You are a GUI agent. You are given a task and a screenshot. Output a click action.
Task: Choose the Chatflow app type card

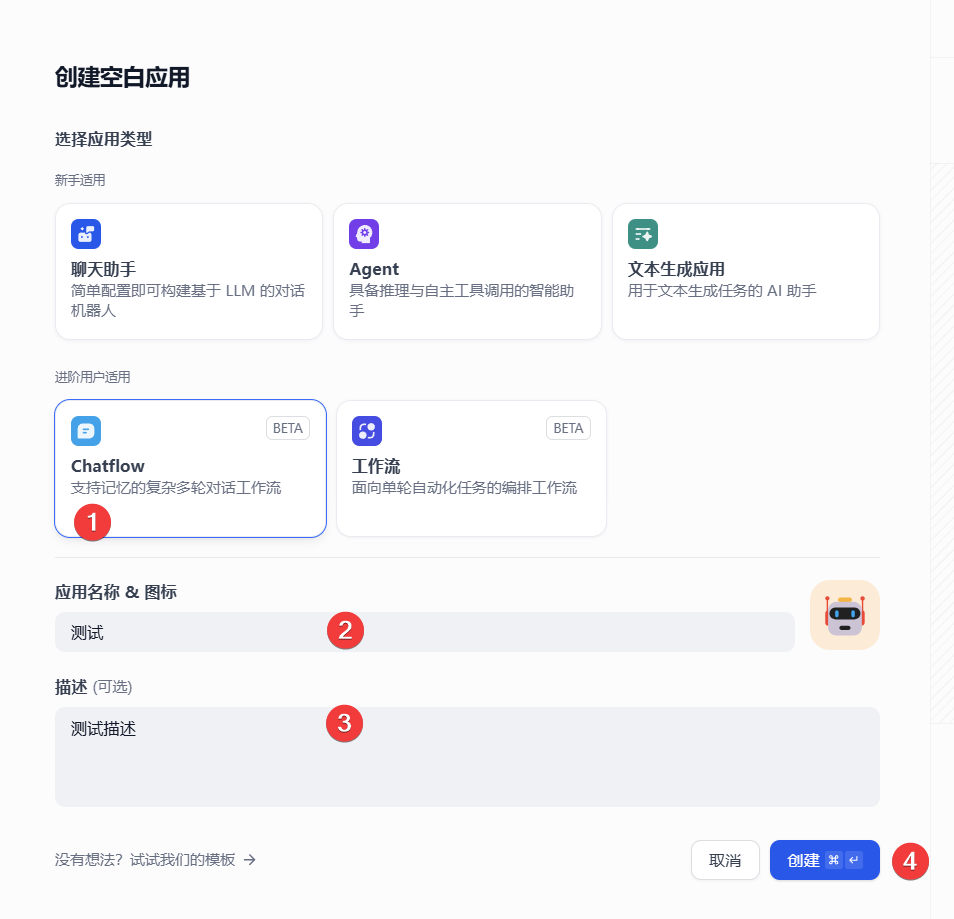click(190, 469)
